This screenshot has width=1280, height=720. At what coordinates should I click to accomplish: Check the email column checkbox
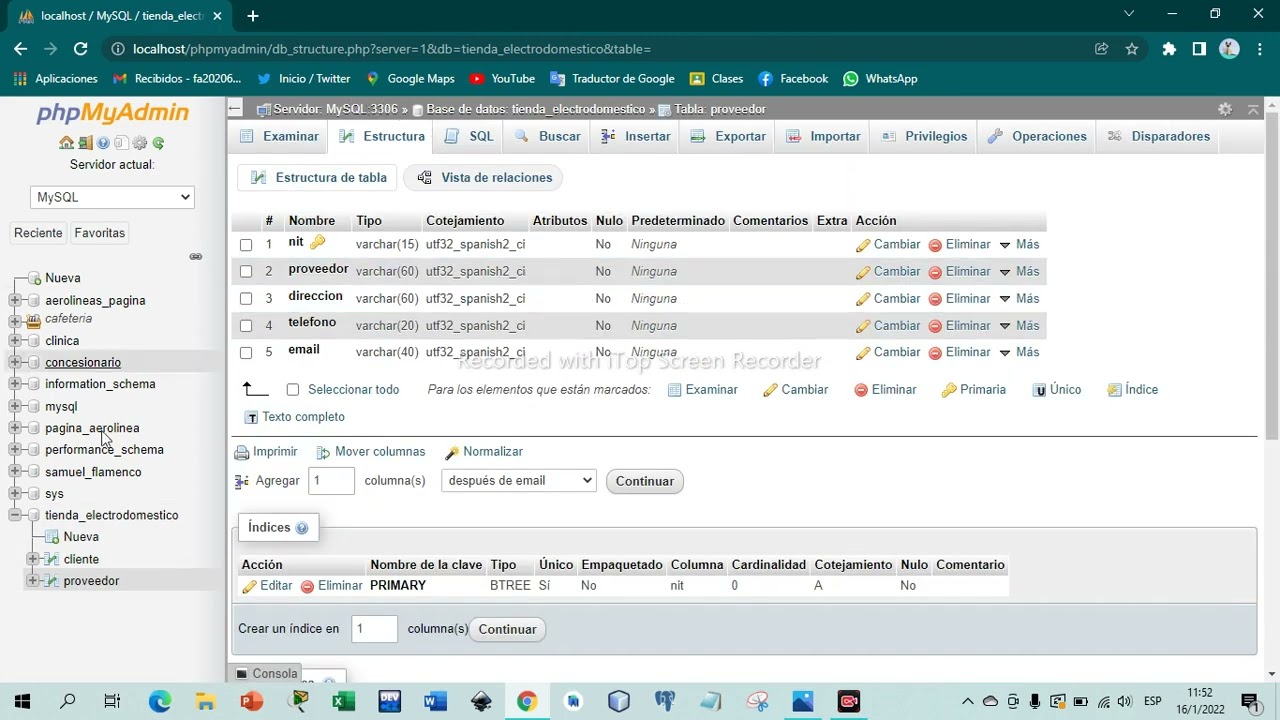246,353
